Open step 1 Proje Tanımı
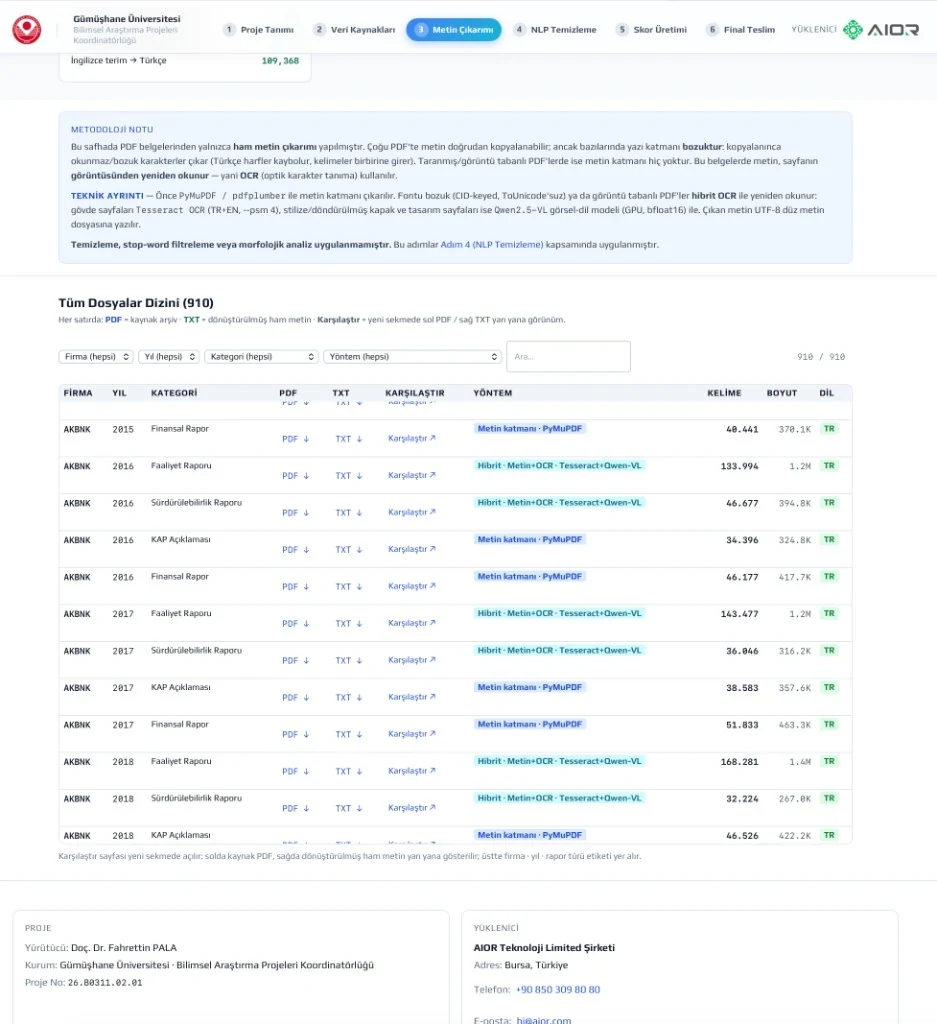Viewport: 937px width, 1024px height. [259, 29]
